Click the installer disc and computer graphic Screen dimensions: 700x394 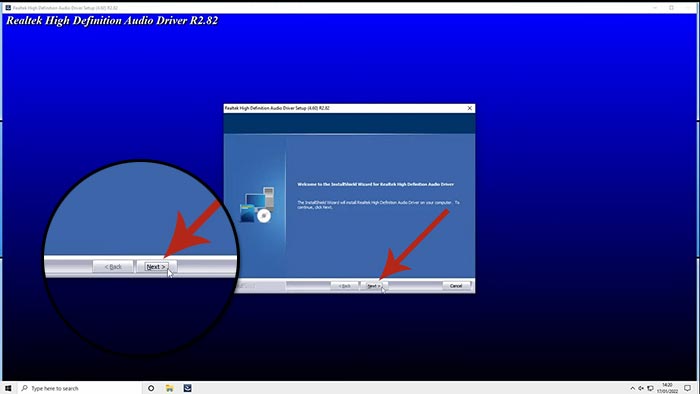click(258, 205)
